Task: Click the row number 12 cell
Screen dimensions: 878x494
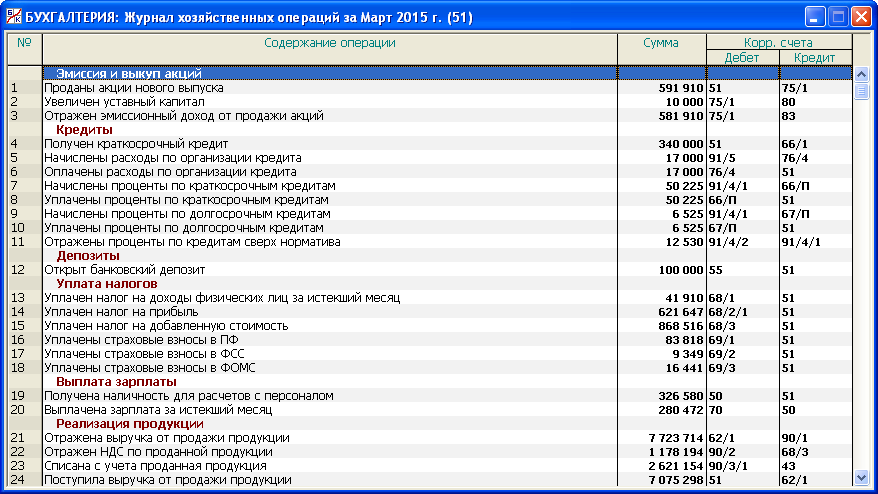Action: pyautogui.click(x=25, y=270)
